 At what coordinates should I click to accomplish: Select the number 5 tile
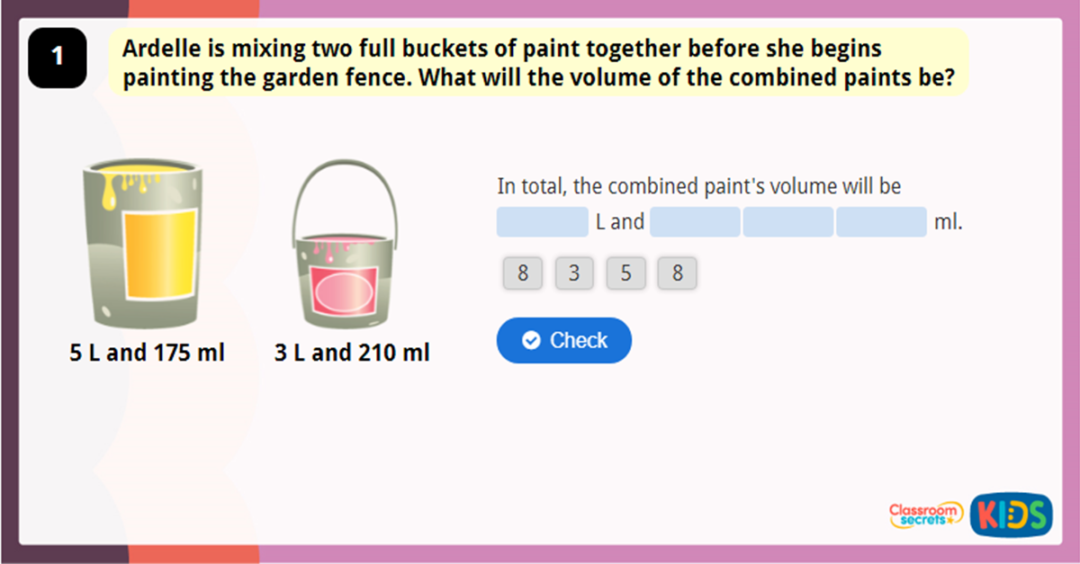click(x=626, y=273)
